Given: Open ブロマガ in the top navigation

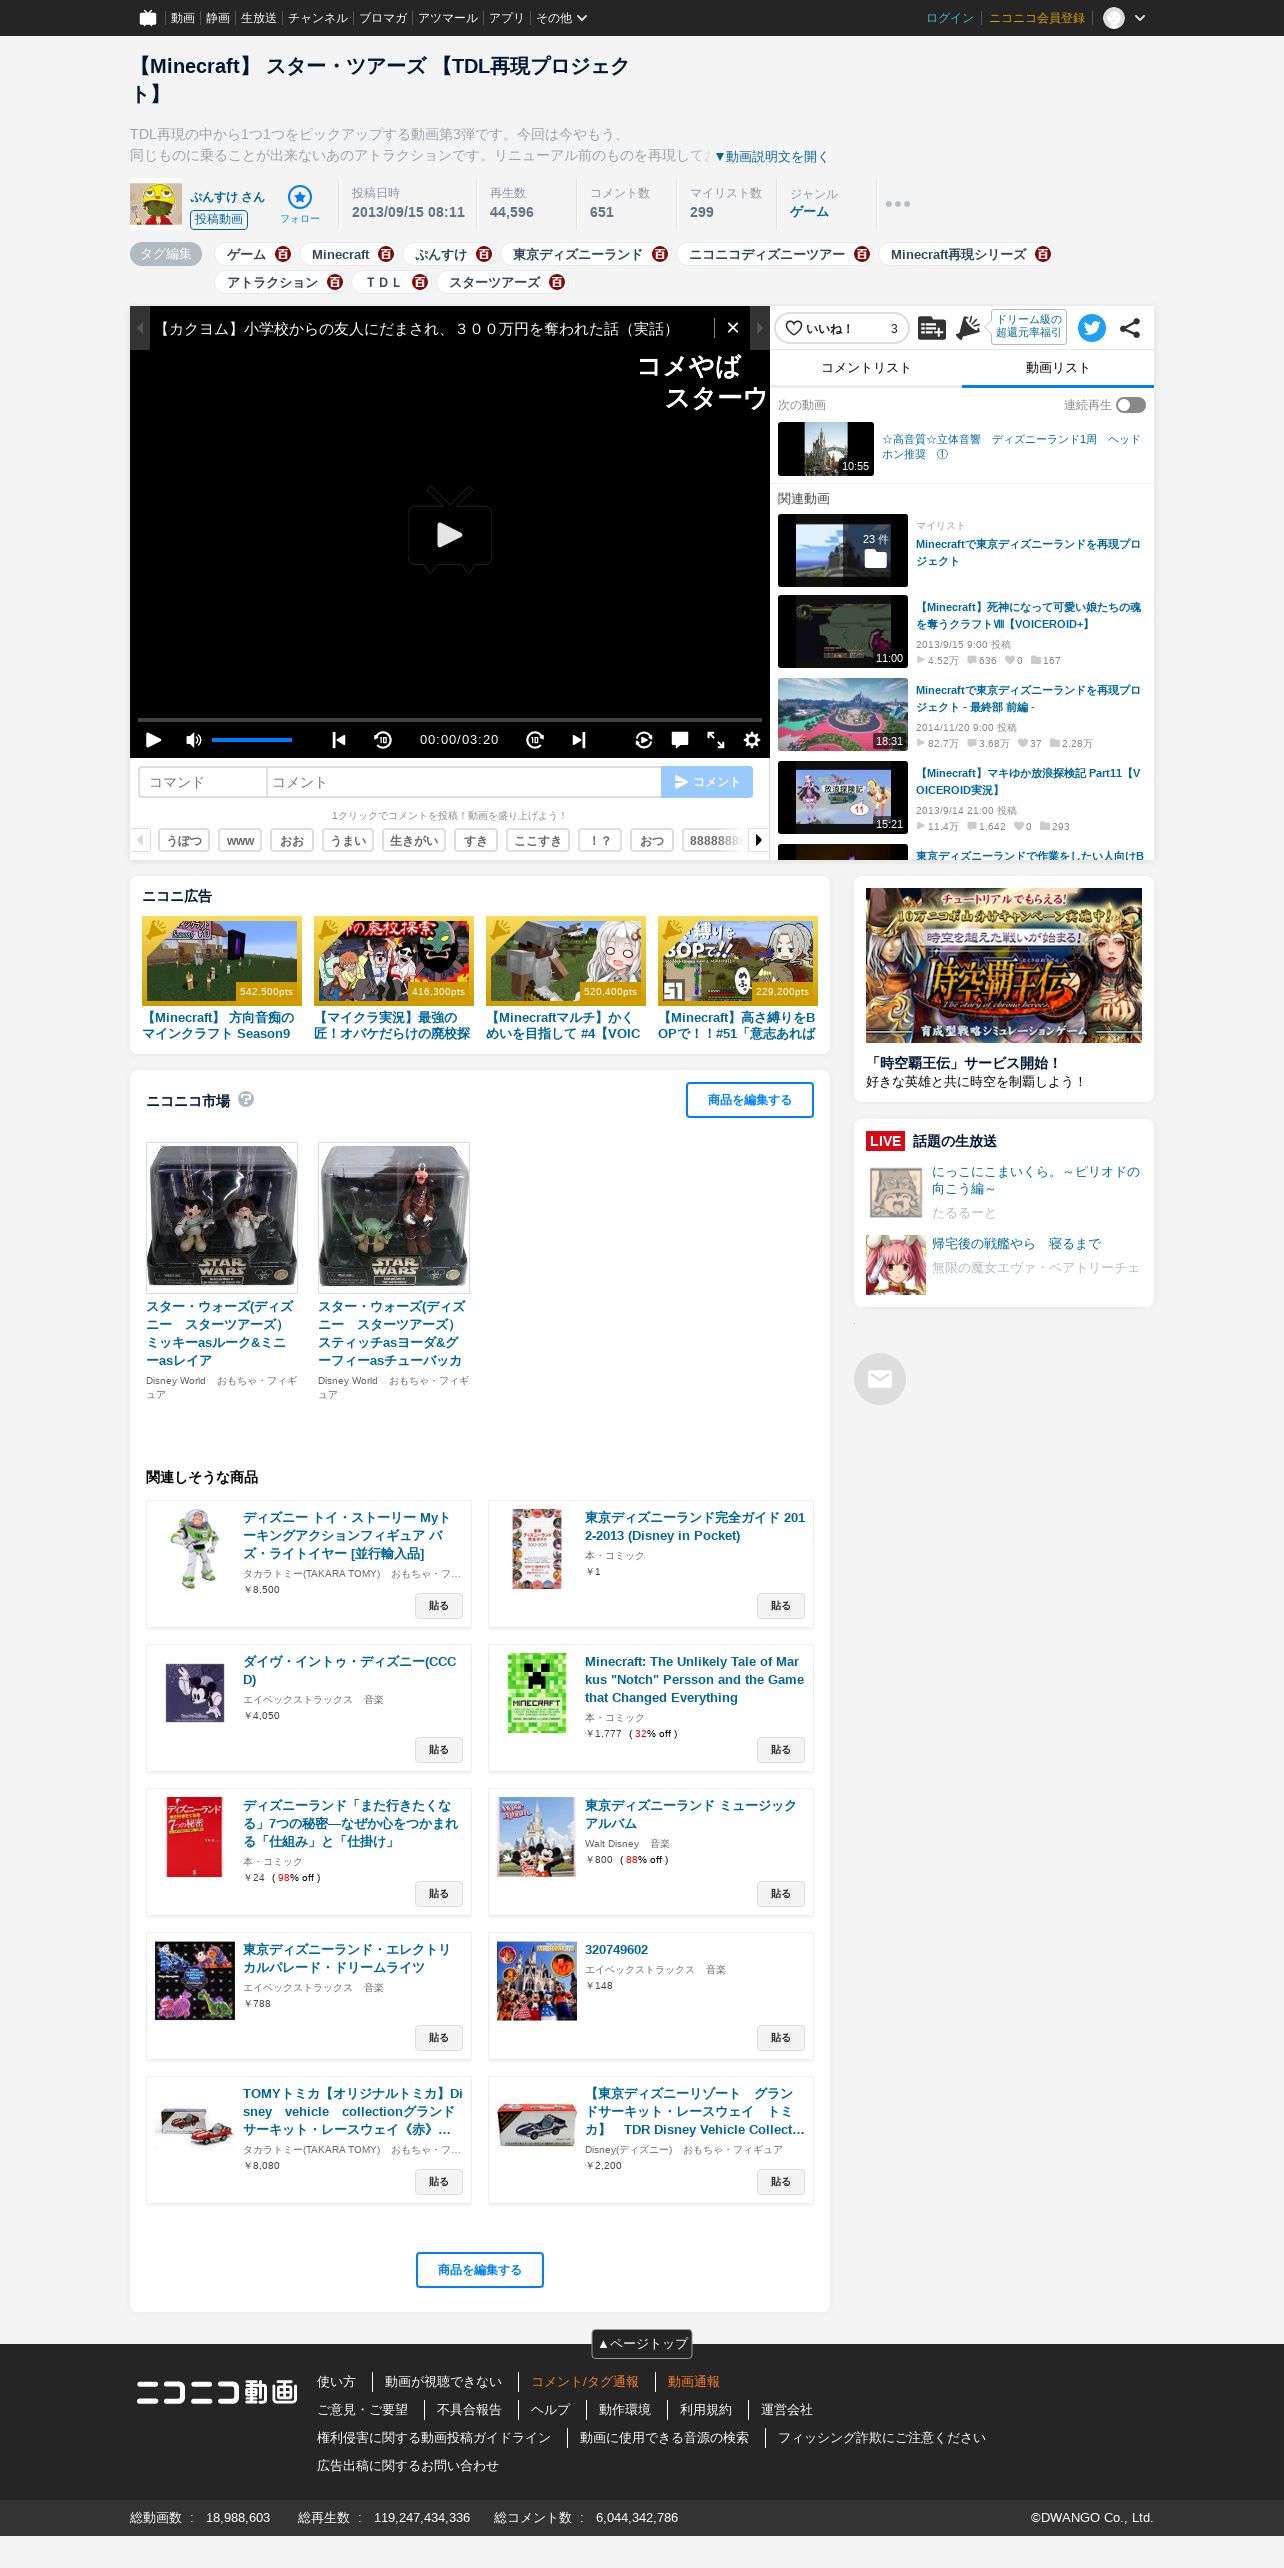Looking at the screenshot, I should [x=383, y=18].
